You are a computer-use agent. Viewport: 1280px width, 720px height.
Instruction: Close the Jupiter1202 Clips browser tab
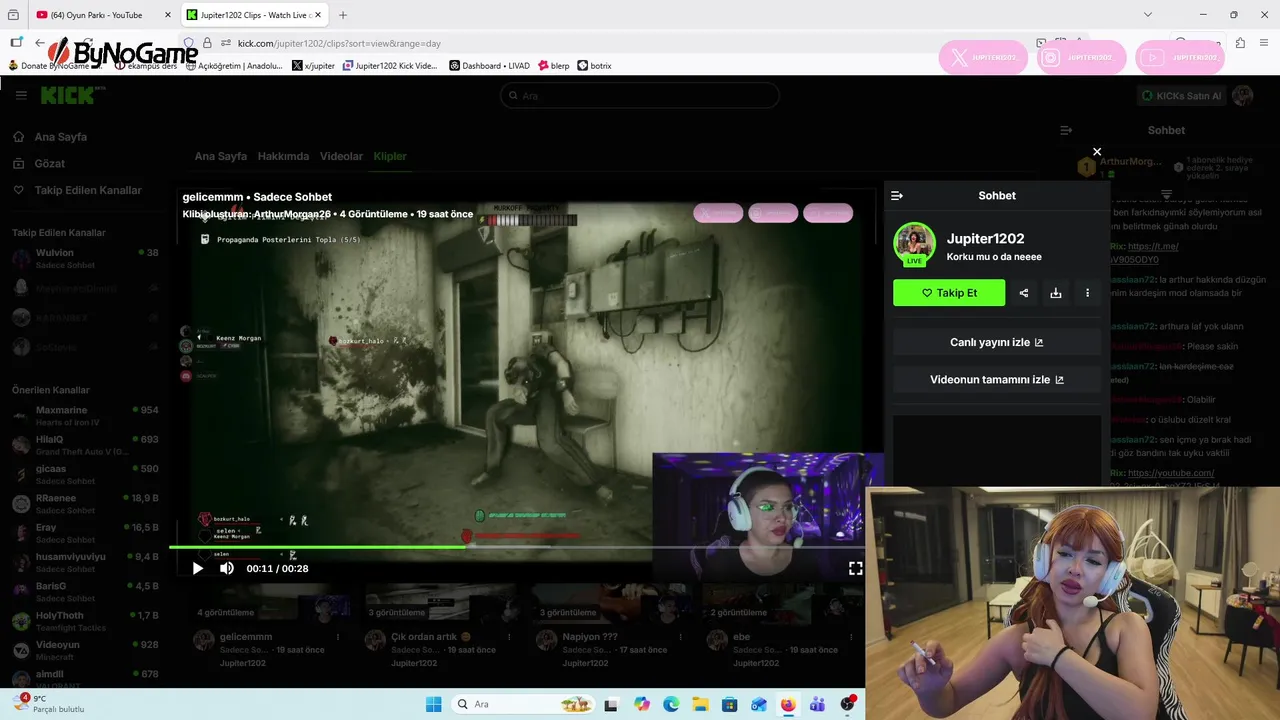(318, 15)
